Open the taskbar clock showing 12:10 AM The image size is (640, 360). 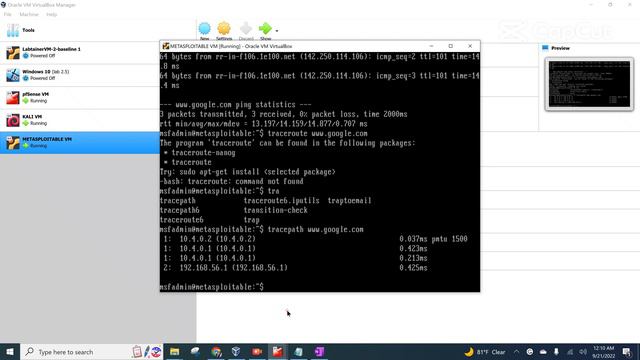(x=604, y=352)
